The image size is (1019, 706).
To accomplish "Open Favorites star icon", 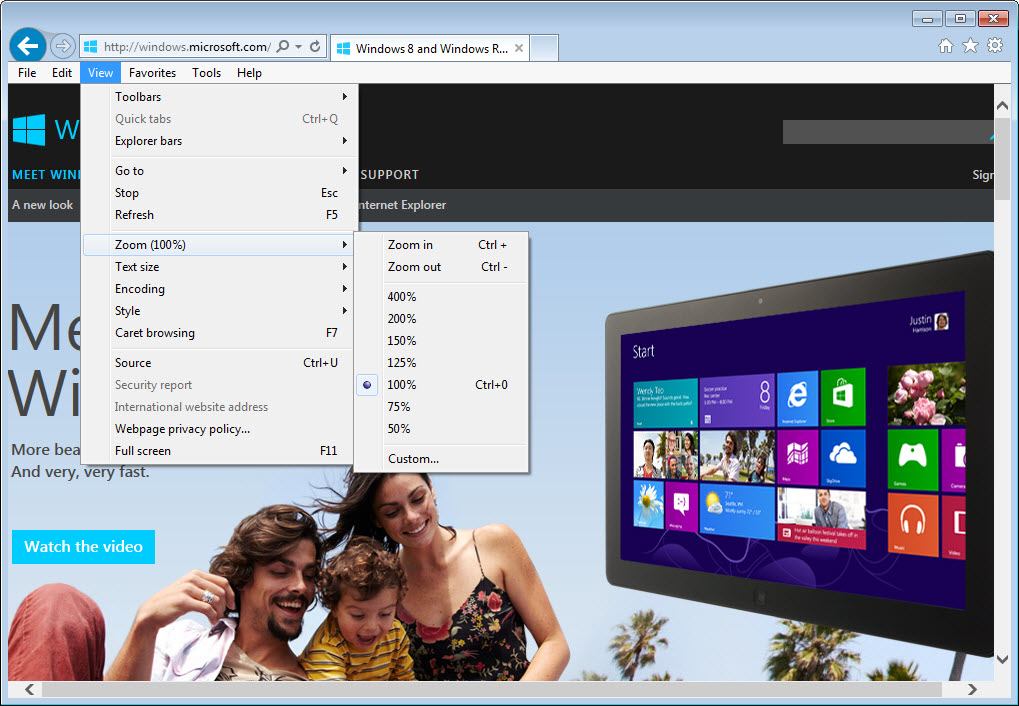I will [970, 46].
